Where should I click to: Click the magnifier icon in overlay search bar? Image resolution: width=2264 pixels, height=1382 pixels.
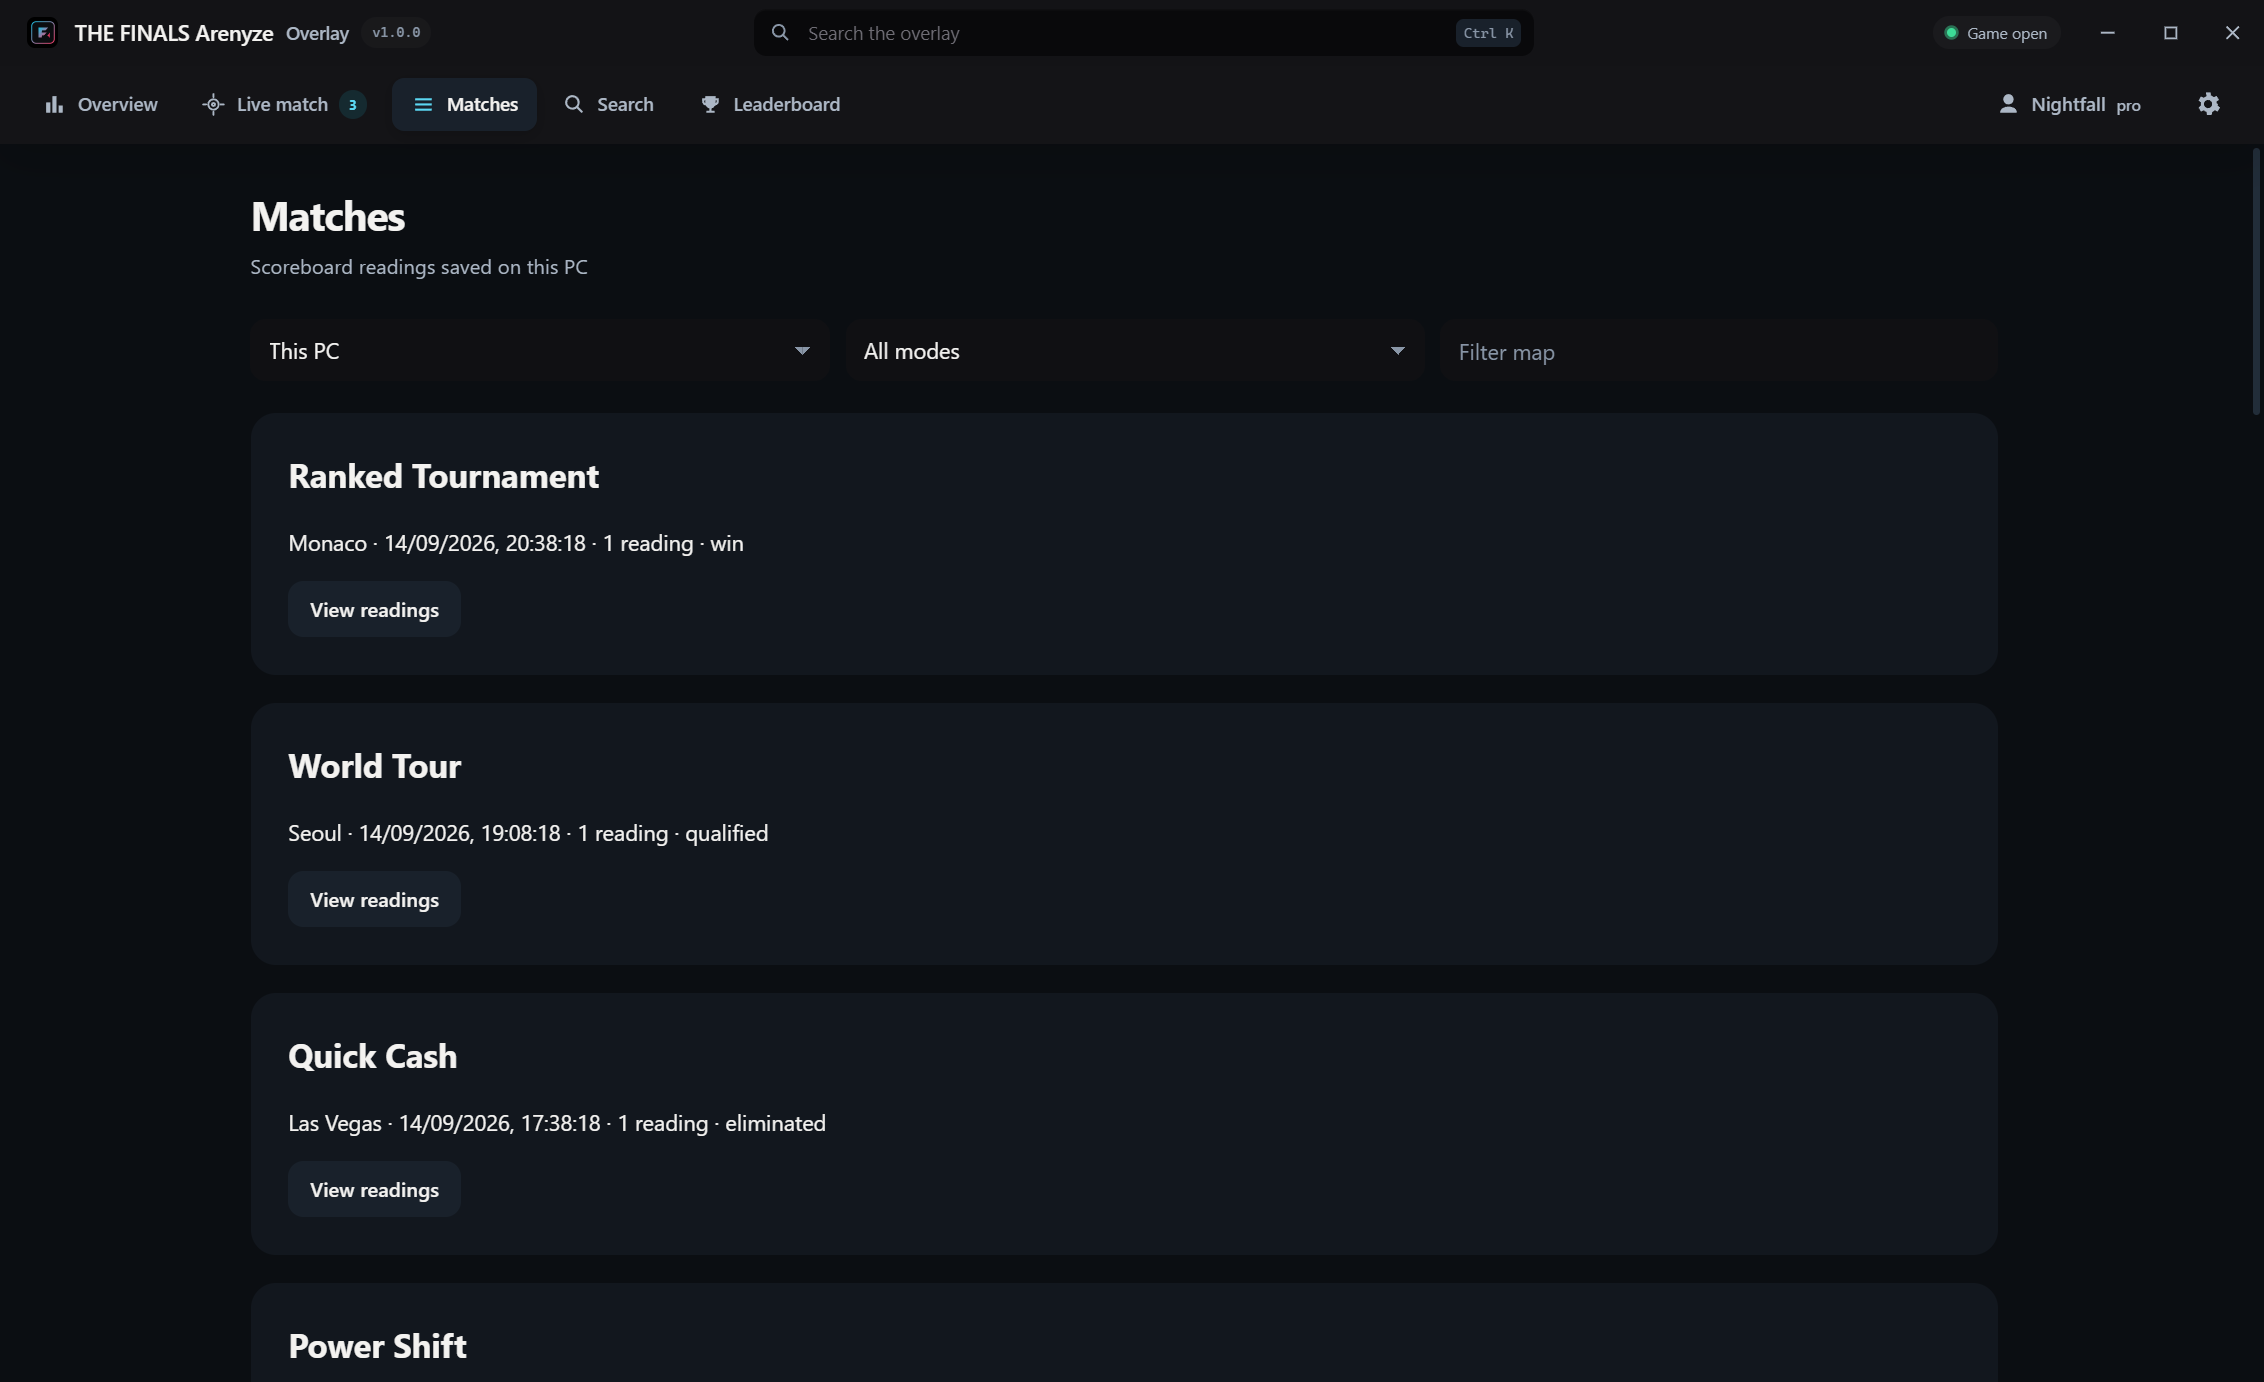point(780,33)
